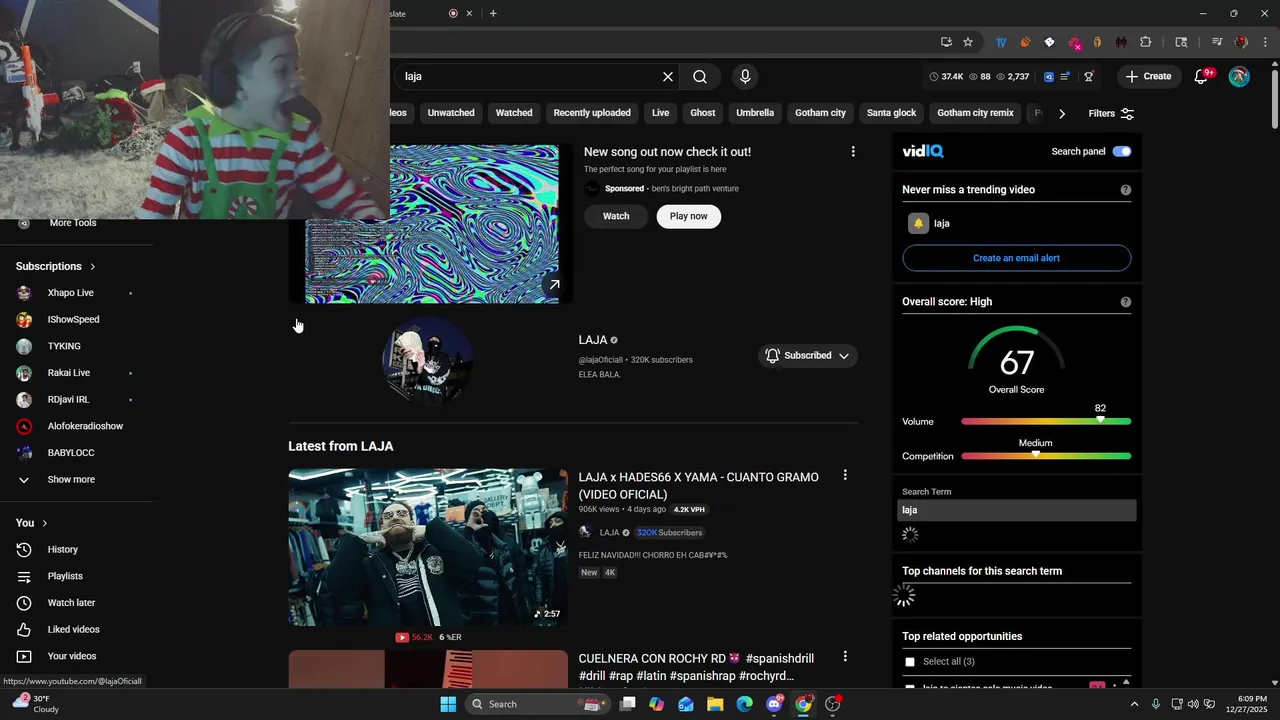Open Chrome media controls icon
The image size is (1280, 720).
[1217, 42]
